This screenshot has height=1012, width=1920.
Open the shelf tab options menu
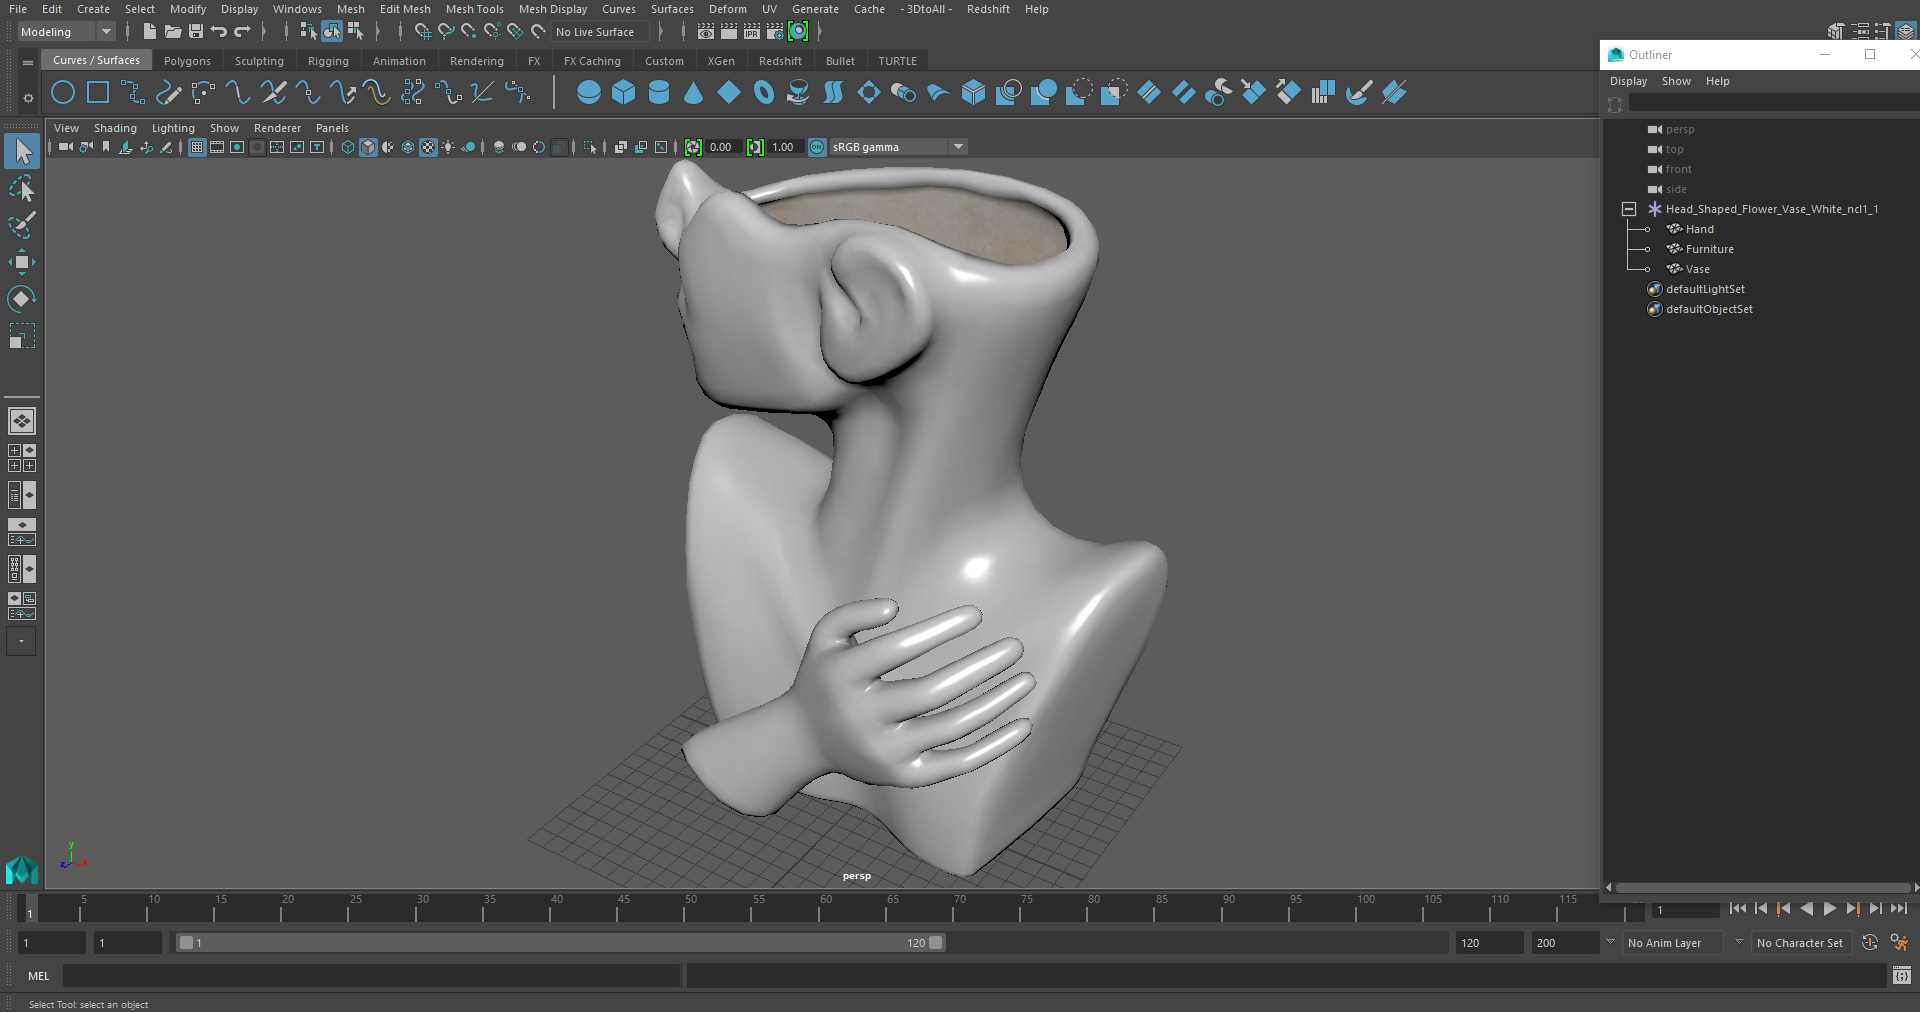click(x=28, y=62)
